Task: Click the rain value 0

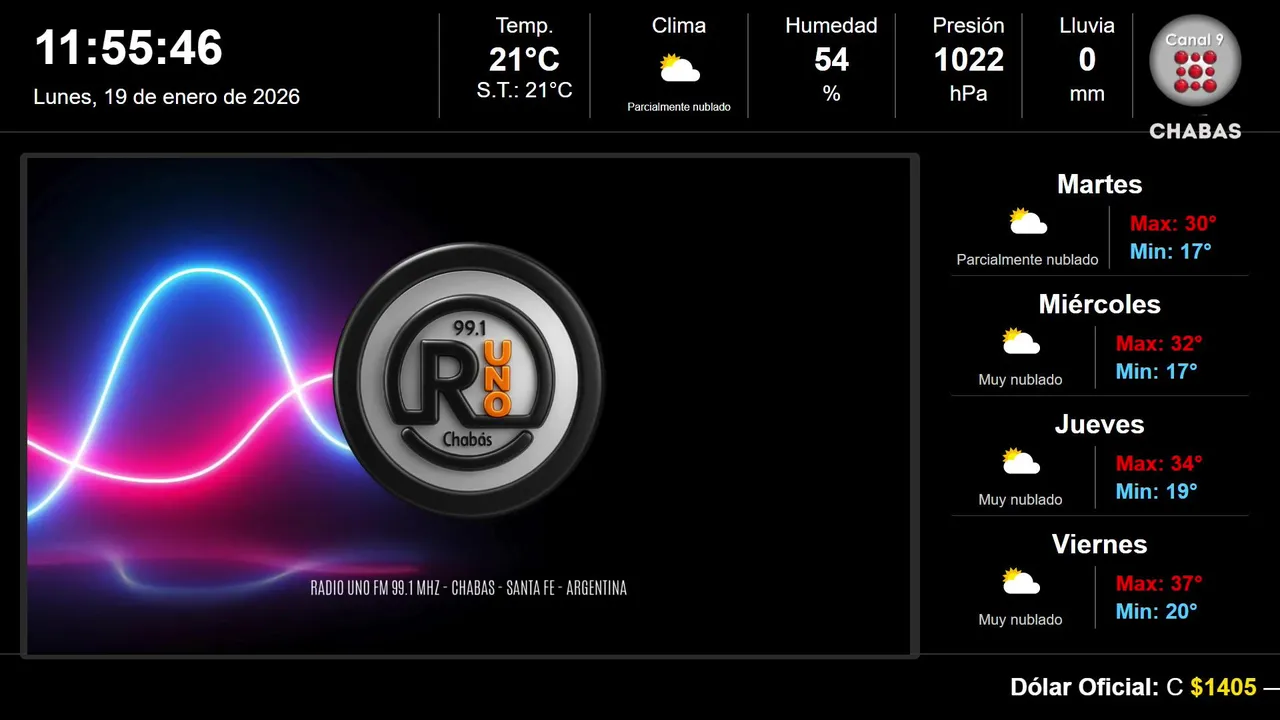Action: (x=1087, y=60)
